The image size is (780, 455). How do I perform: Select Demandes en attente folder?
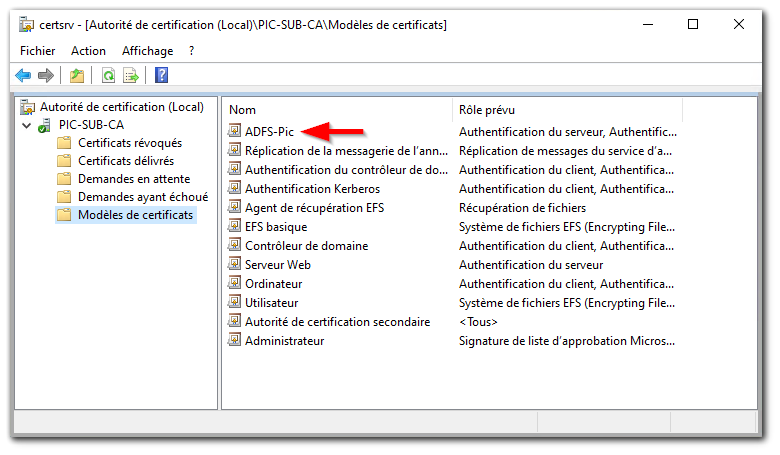tap(134, 179)
